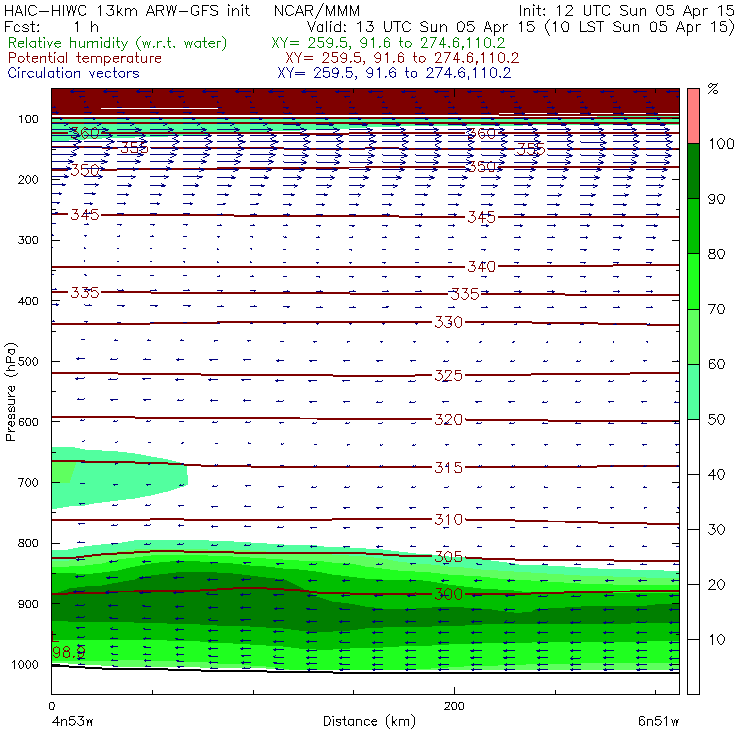Viewport: 740px width, 740px height.
Task: Click the 320 potential temperature contour label
Action: [448, 420]
